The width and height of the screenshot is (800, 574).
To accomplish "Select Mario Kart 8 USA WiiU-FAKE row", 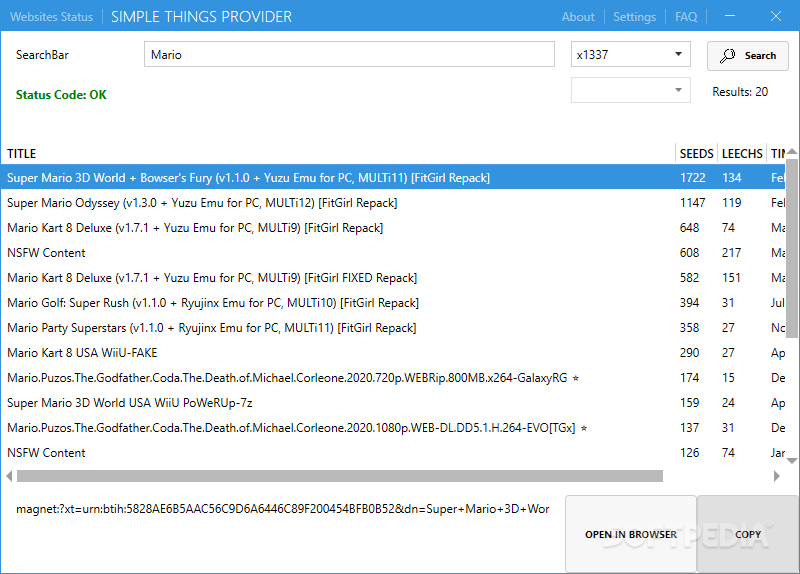I will coord(393,353).
